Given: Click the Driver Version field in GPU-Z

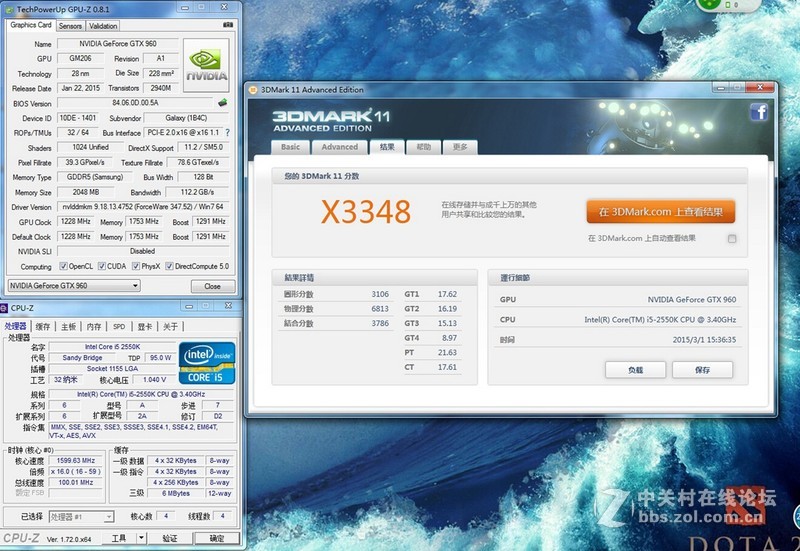Looking at the screenshot, I should [143, 207].
